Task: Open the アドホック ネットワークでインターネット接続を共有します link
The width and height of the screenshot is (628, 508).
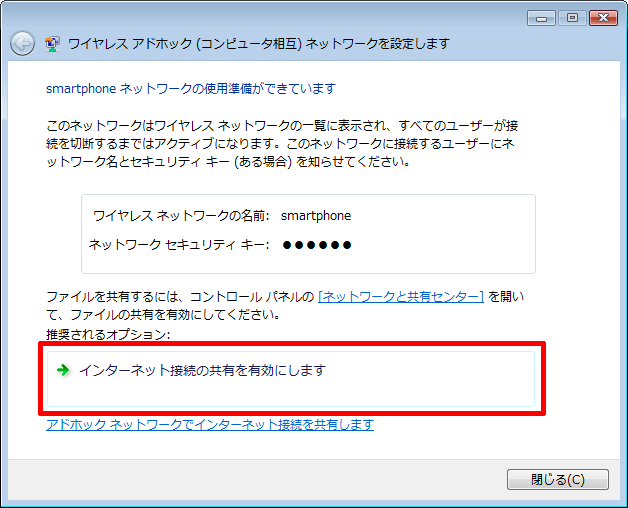Action: coord(210,424)
